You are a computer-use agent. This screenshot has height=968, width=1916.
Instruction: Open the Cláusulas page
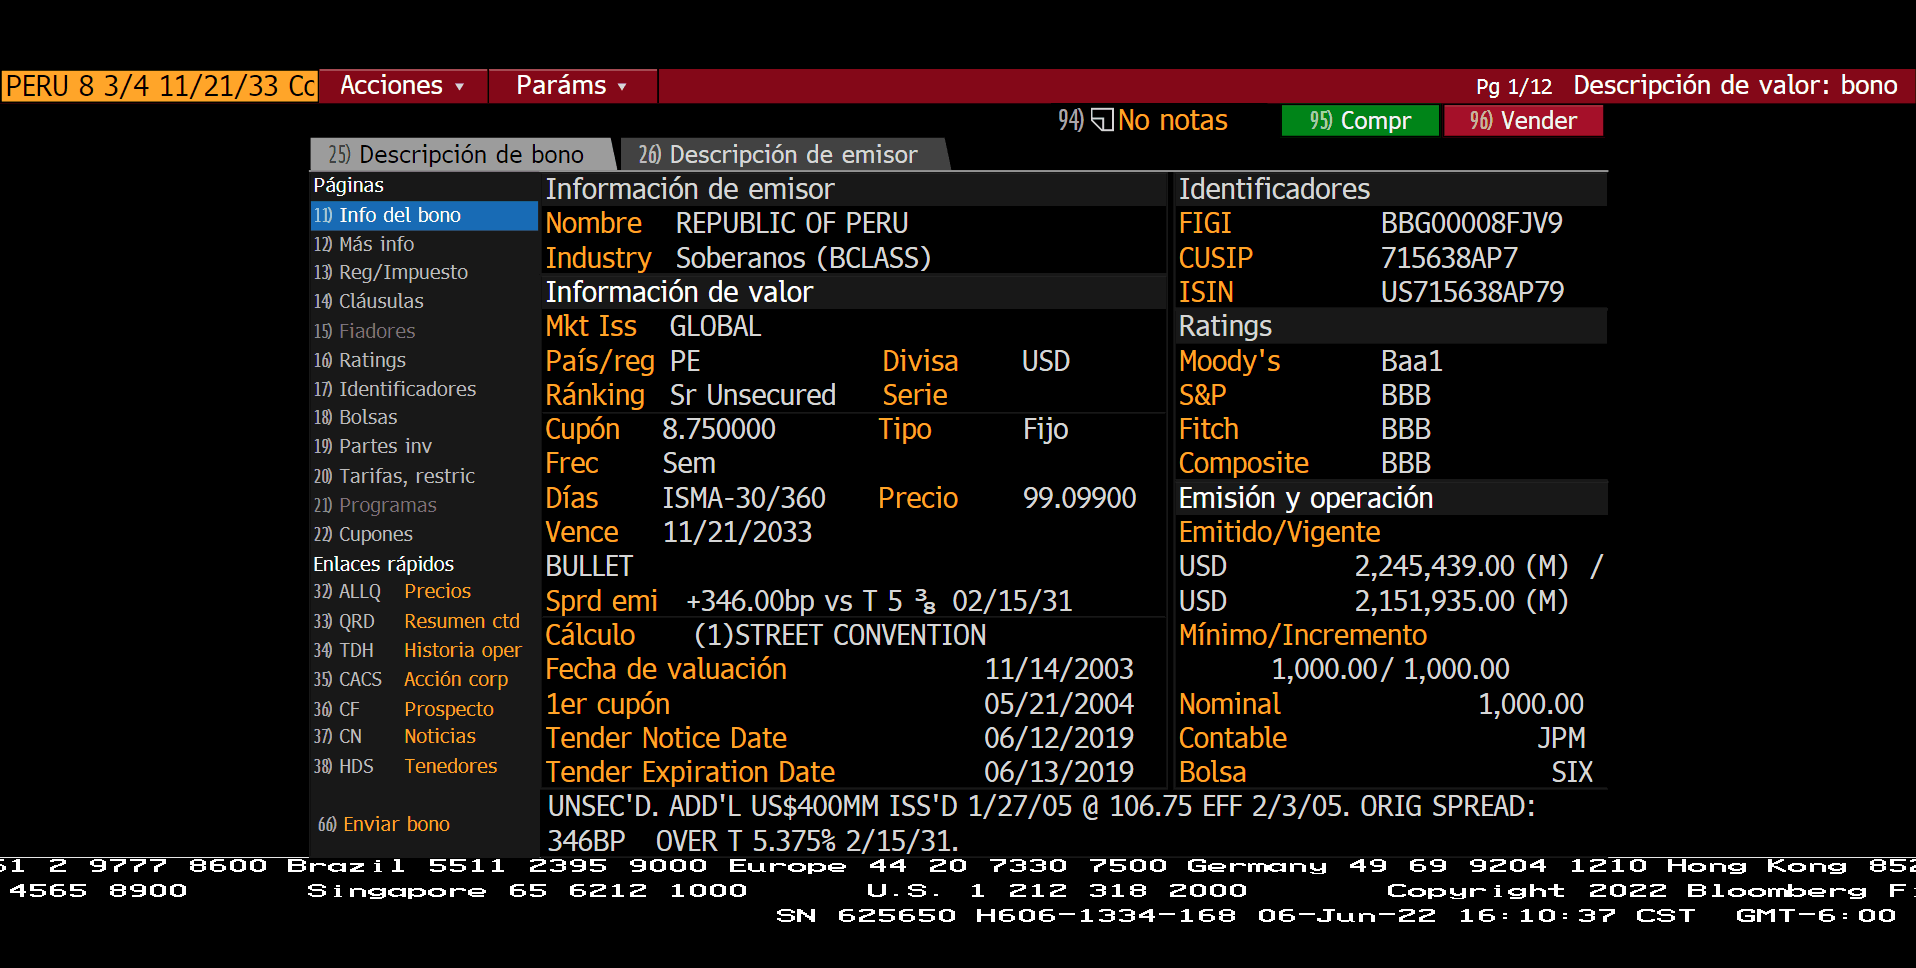tap(380, 301)
